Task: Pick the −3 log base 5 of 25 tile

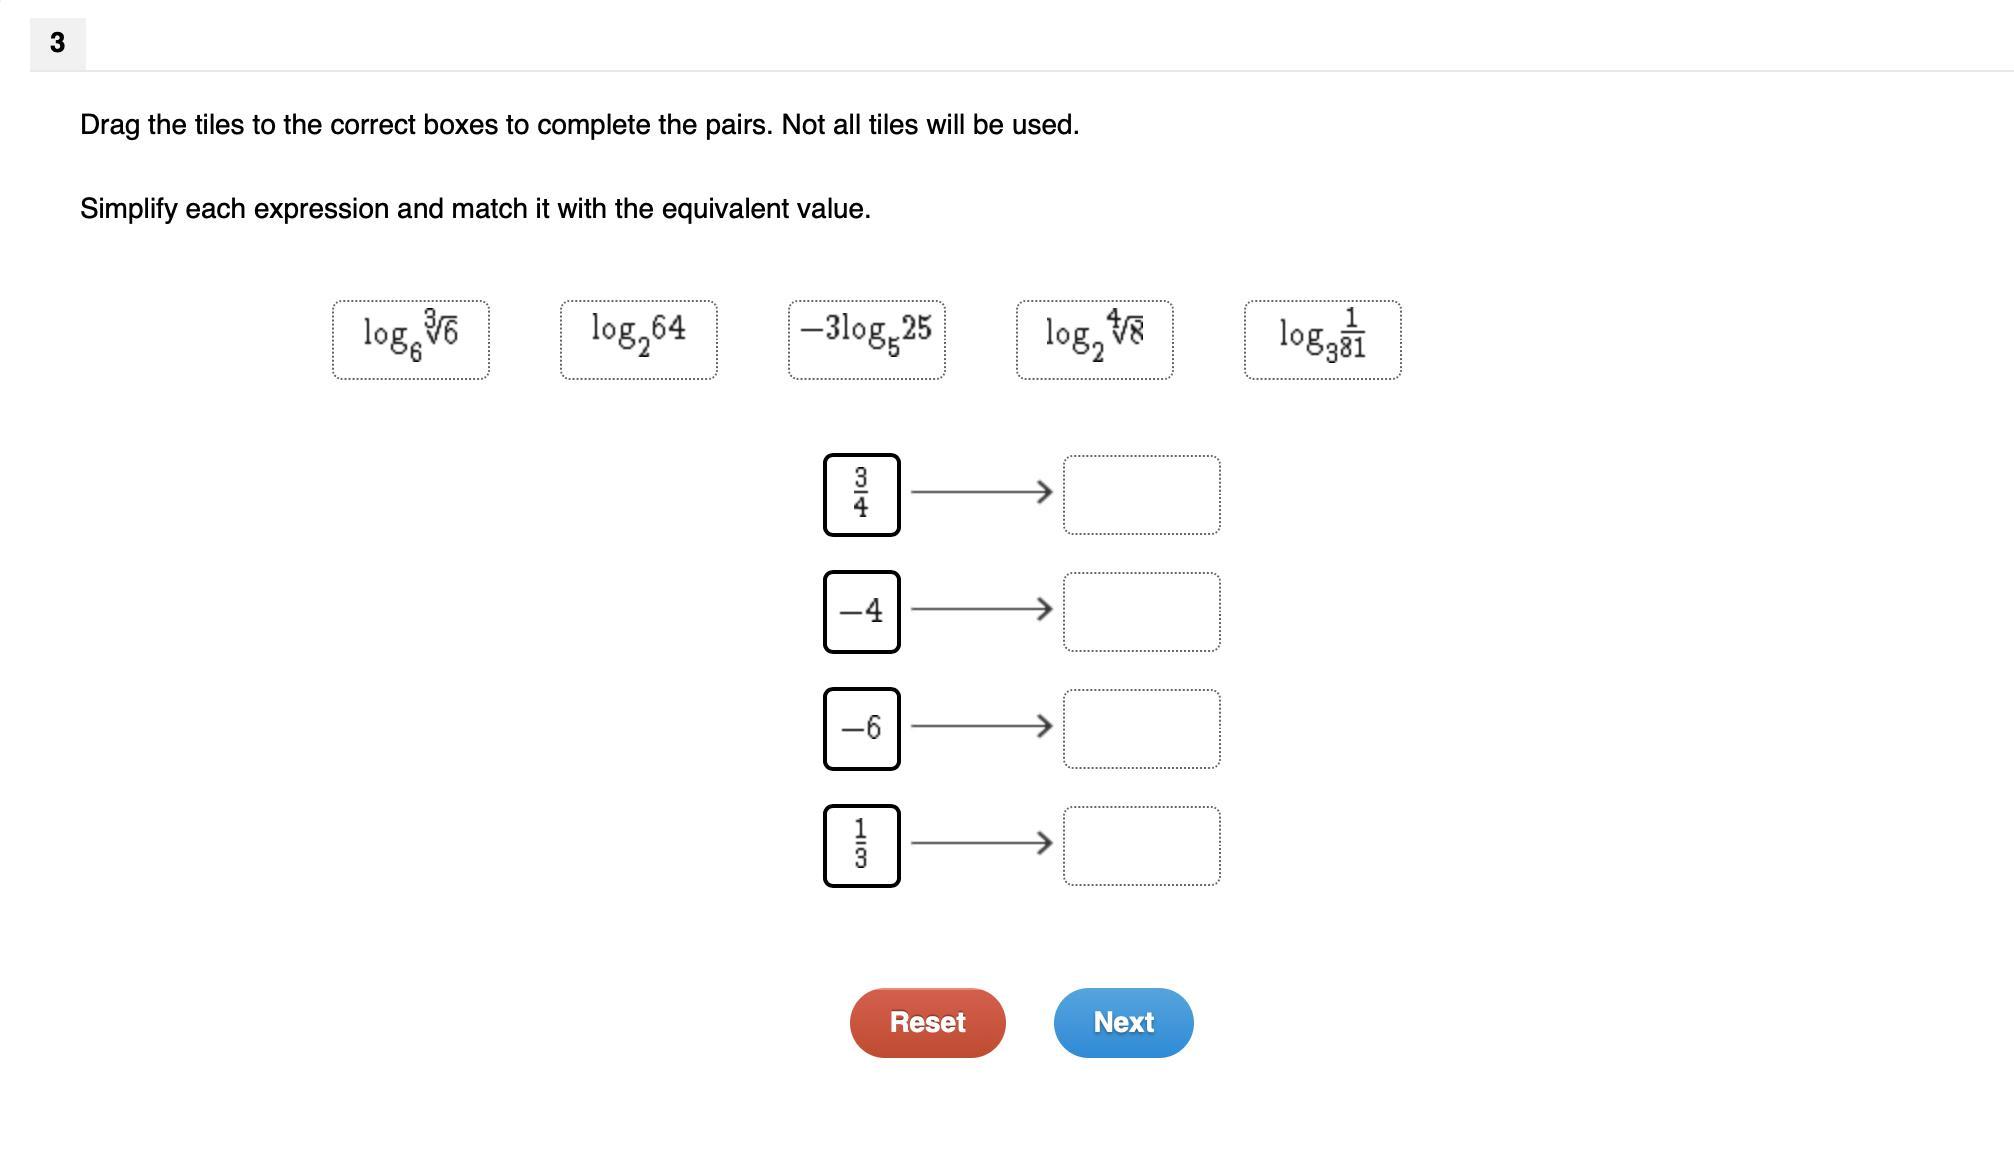Action: (866, 340)
